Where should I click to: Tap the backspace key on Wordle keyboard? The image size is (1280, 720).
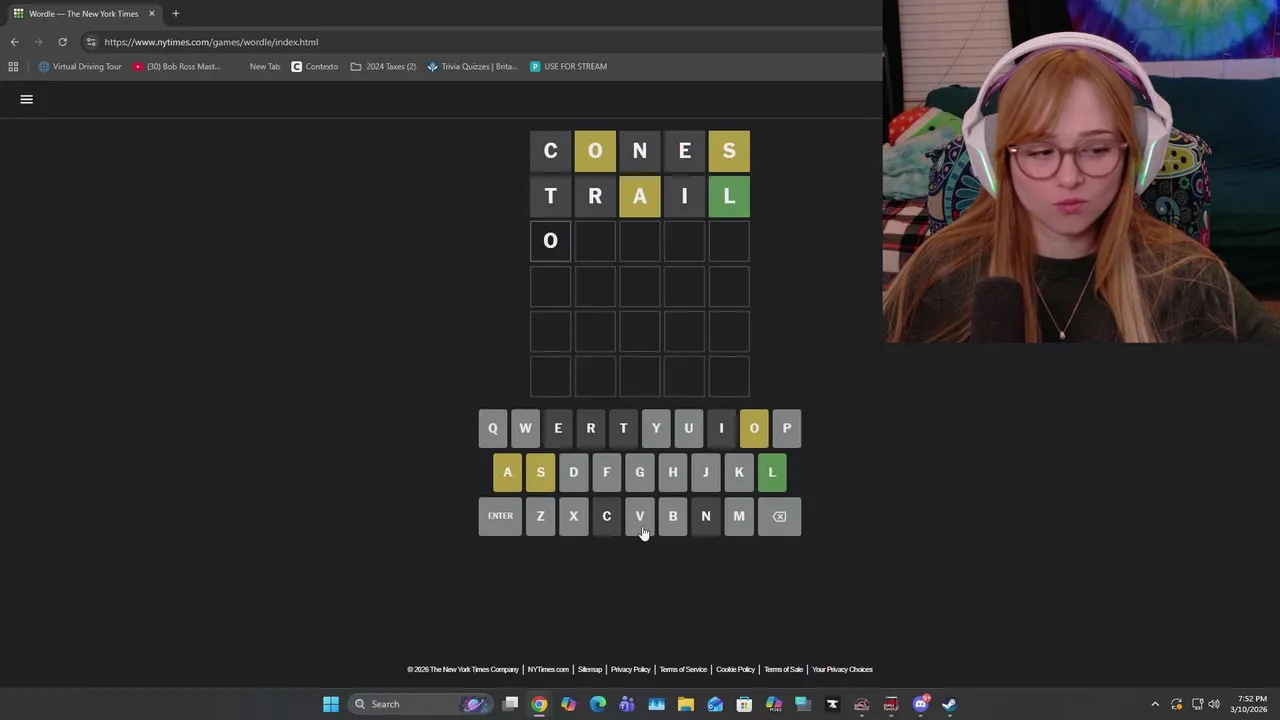tap(779, 516)
